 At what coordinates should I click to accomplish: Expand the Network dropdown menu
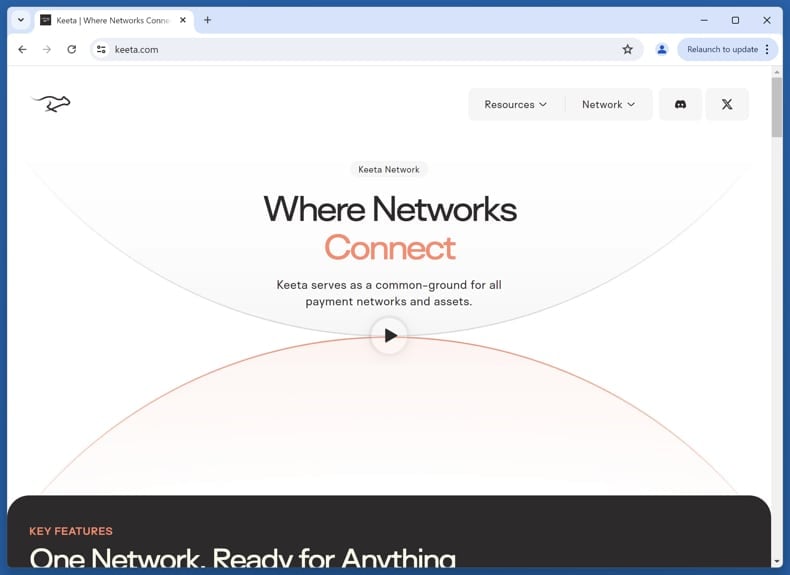click(608, 104)
